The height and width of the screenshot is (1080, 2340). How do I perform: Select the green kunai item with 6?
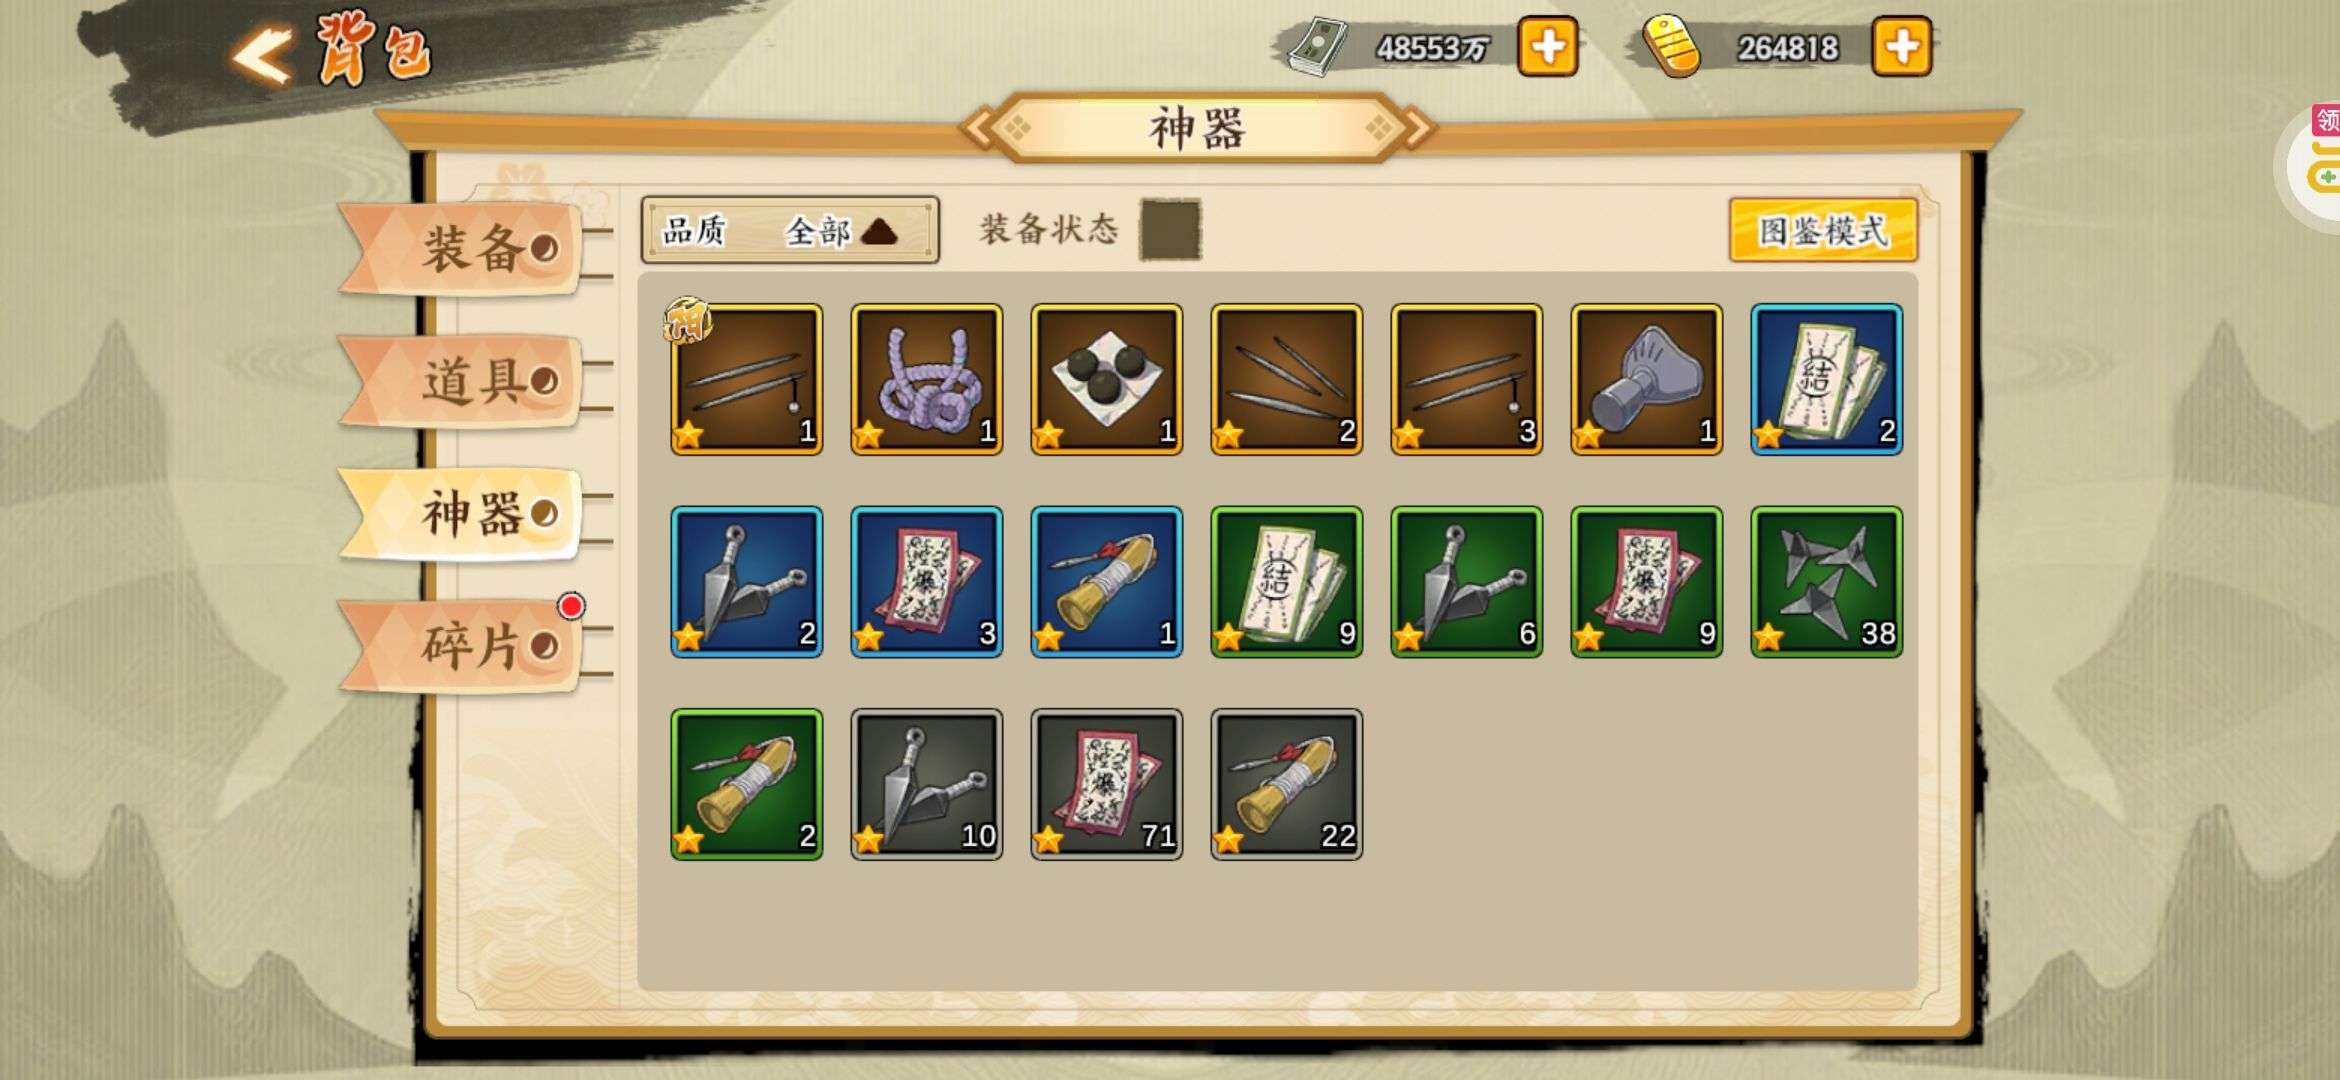tap(1467, 582)
